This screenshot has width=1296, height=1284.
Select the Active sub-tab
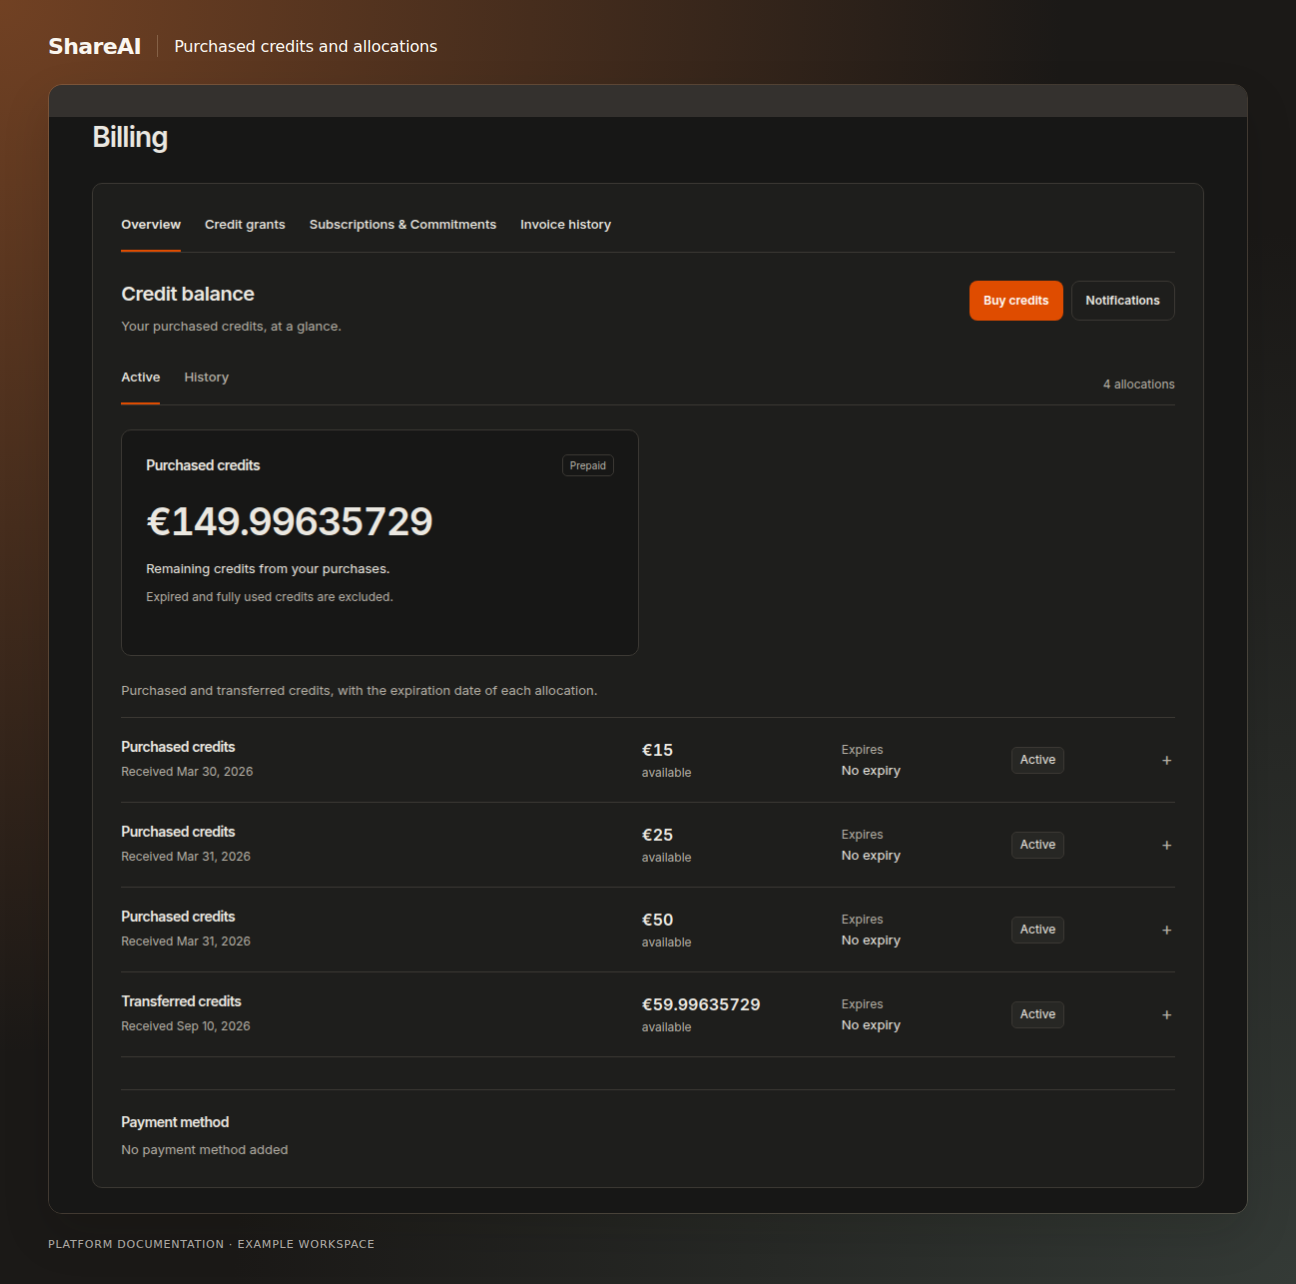coord(140,378)
